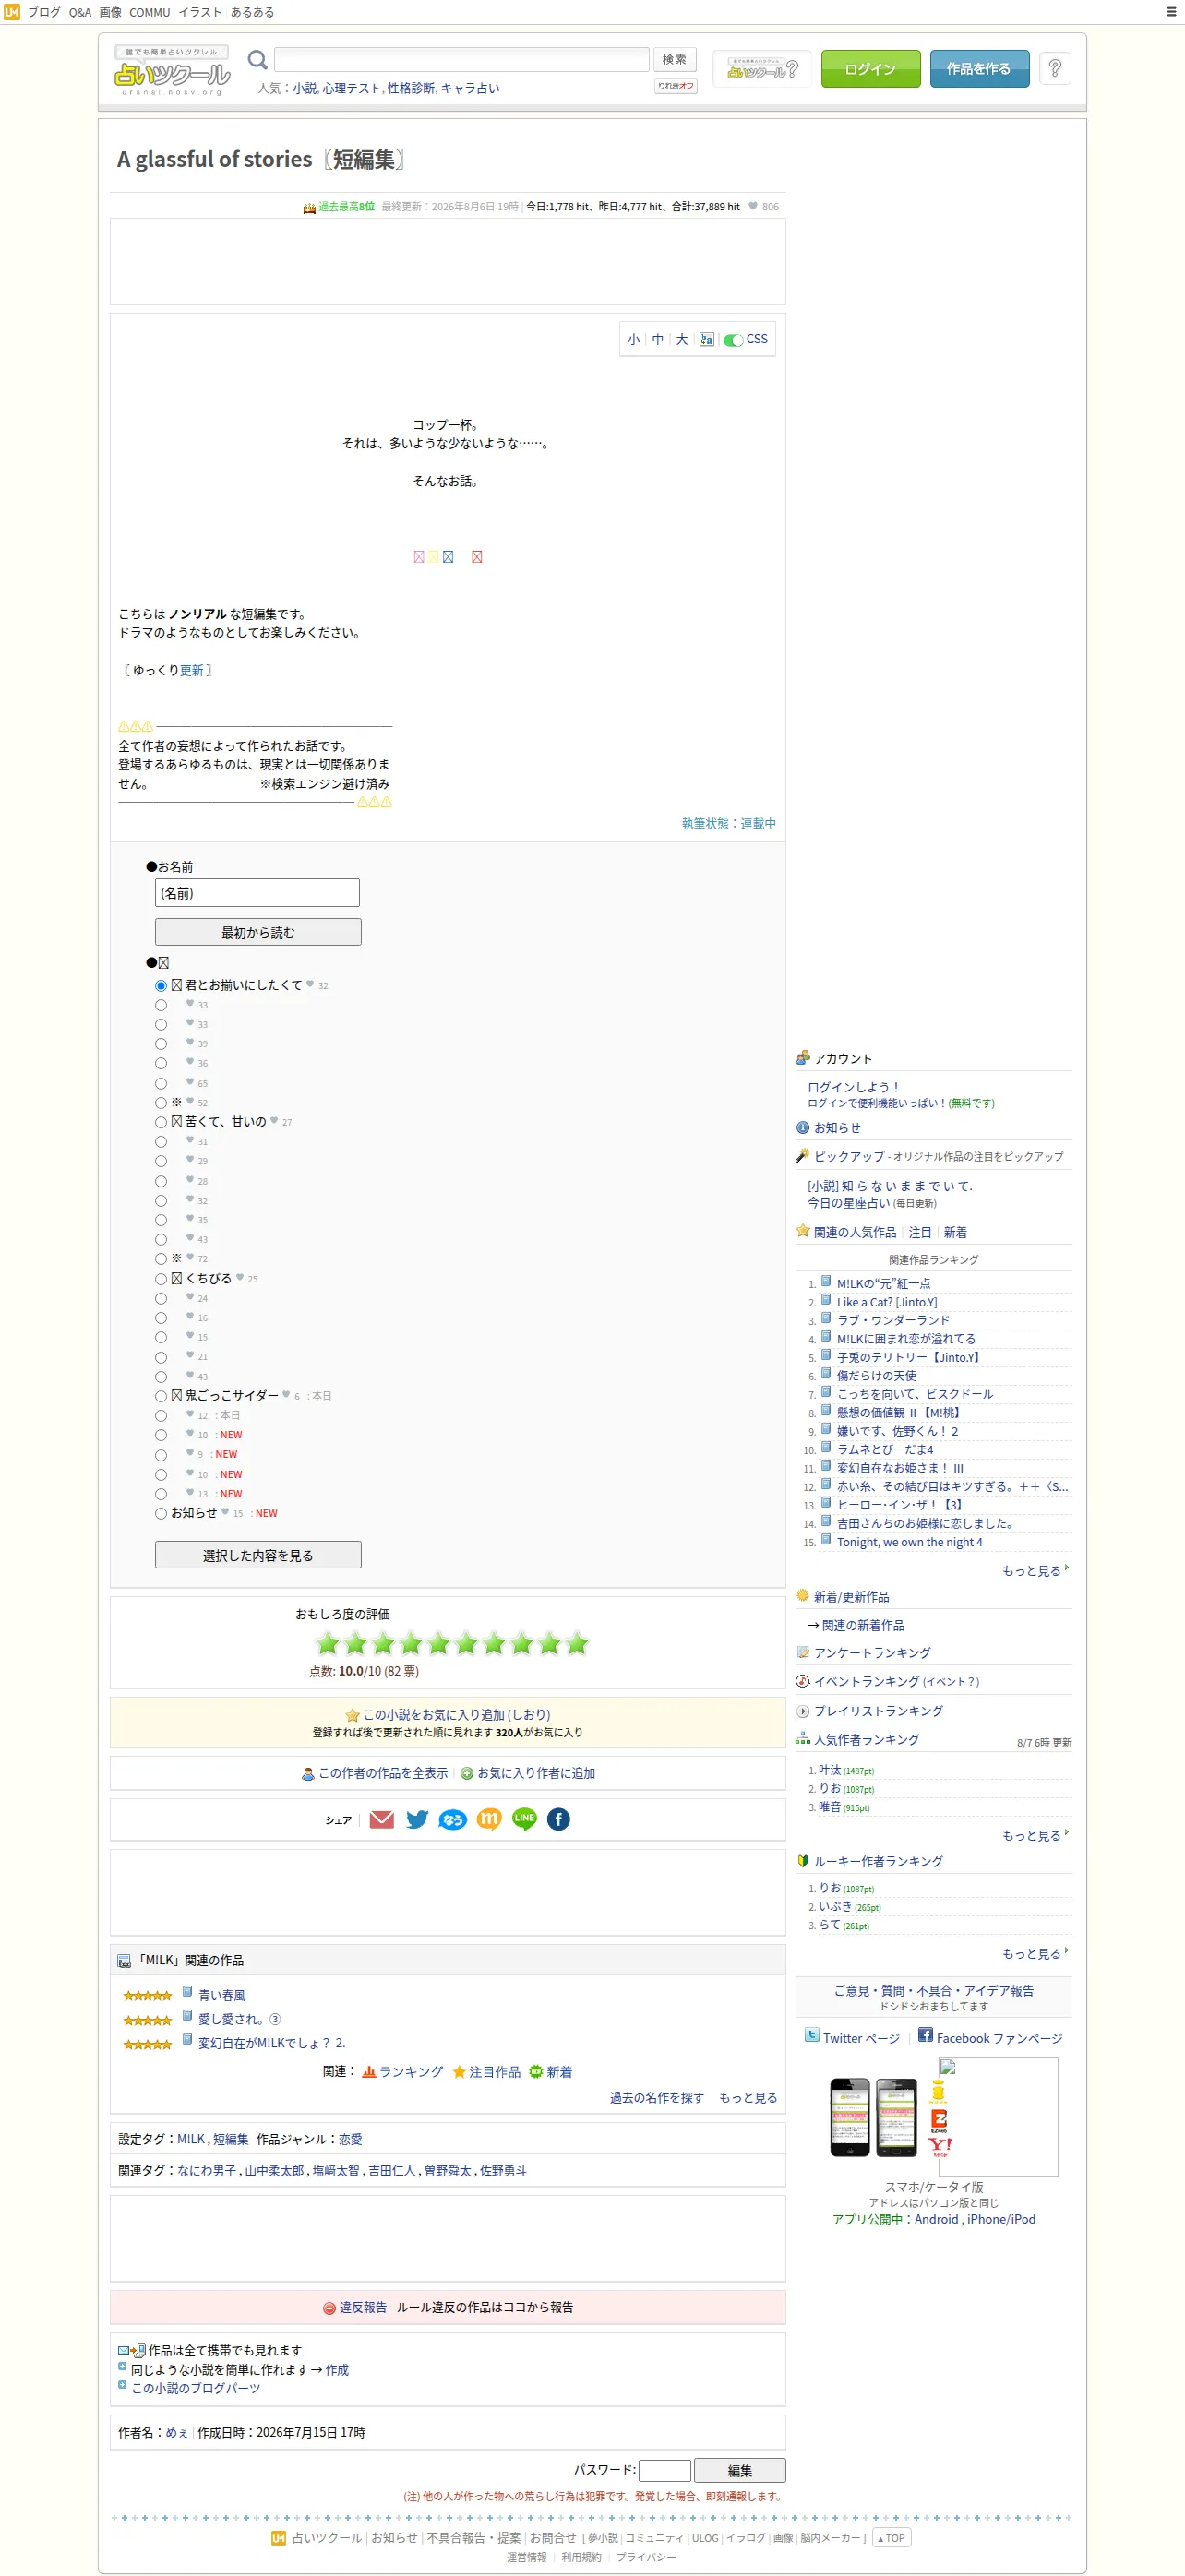Expand もっと見る under related works ranking
The width and height of the screenshot is (1185, 2576).
coord(1034,1571)
